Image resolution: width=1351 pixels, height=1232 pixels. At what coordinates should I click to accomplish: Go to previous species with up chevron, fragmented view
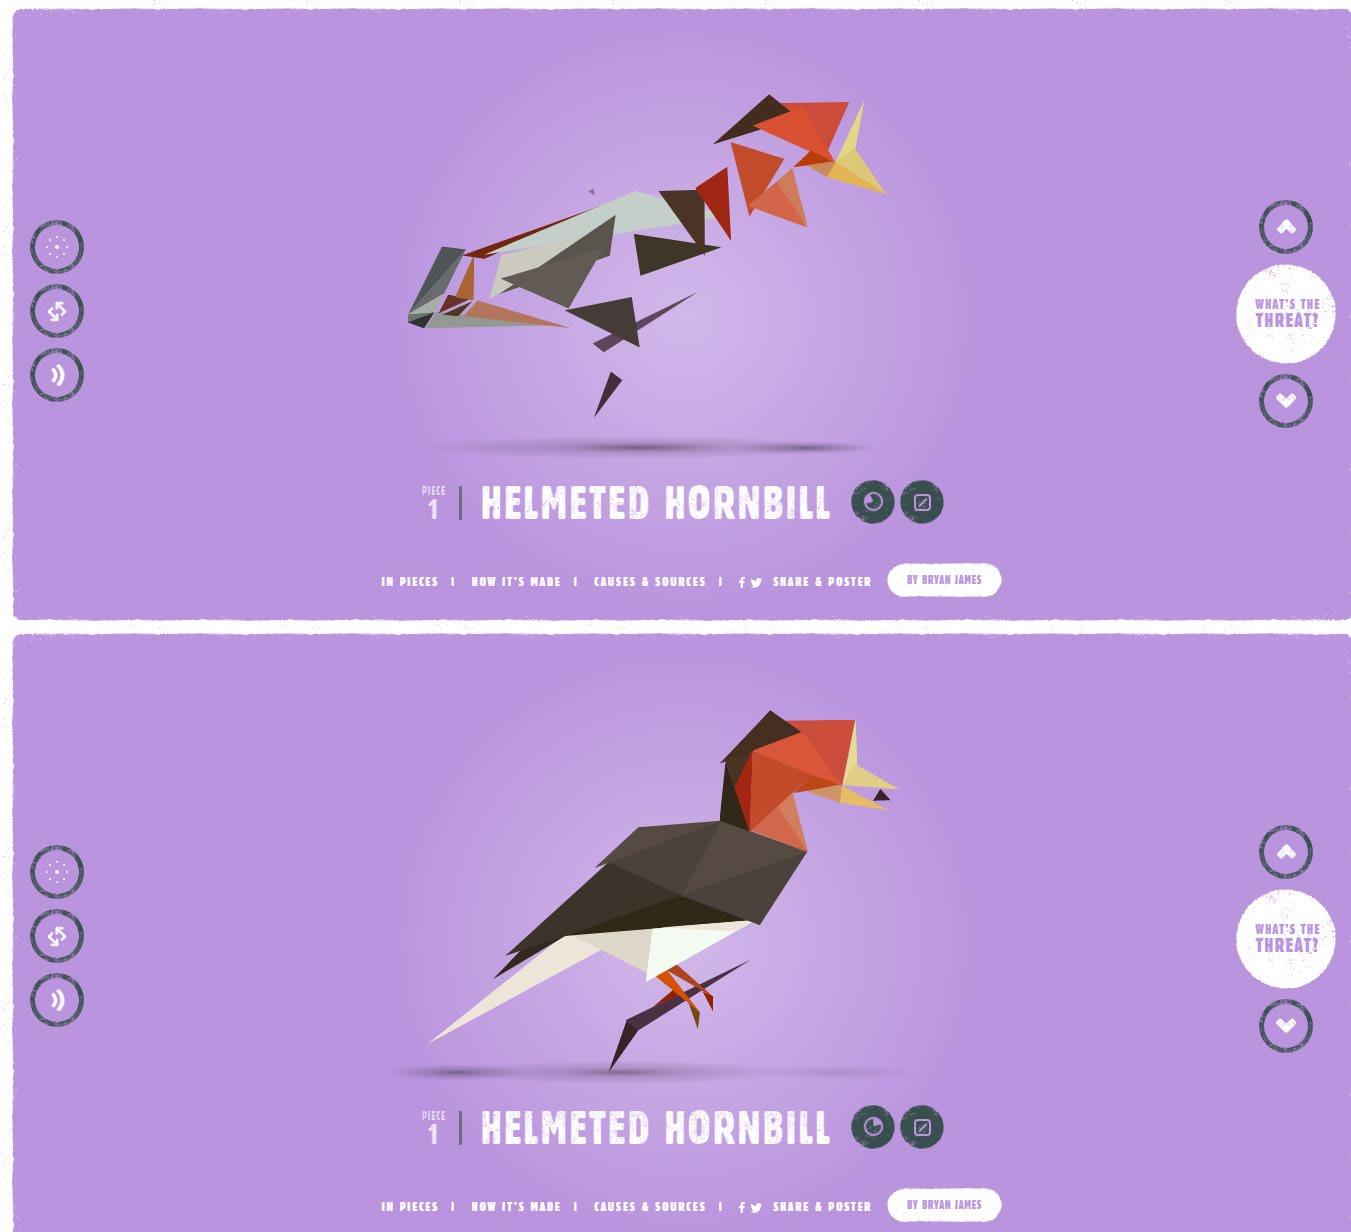click(1286, 227)
